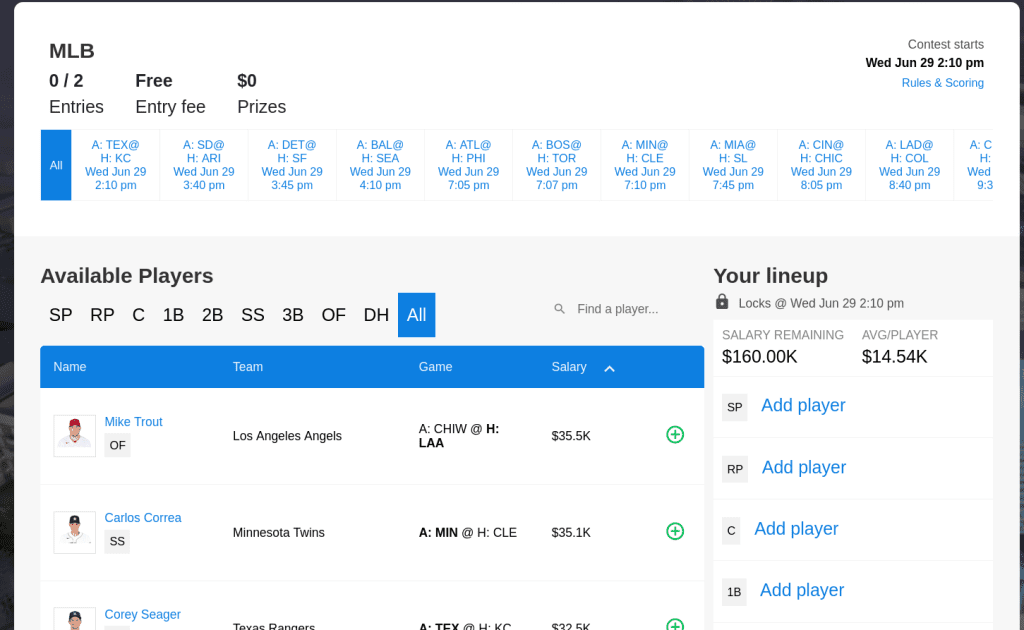Click the $35.1K salary value
The image size is (1024, 630).
pyautogui.click(x=571, y=533)
